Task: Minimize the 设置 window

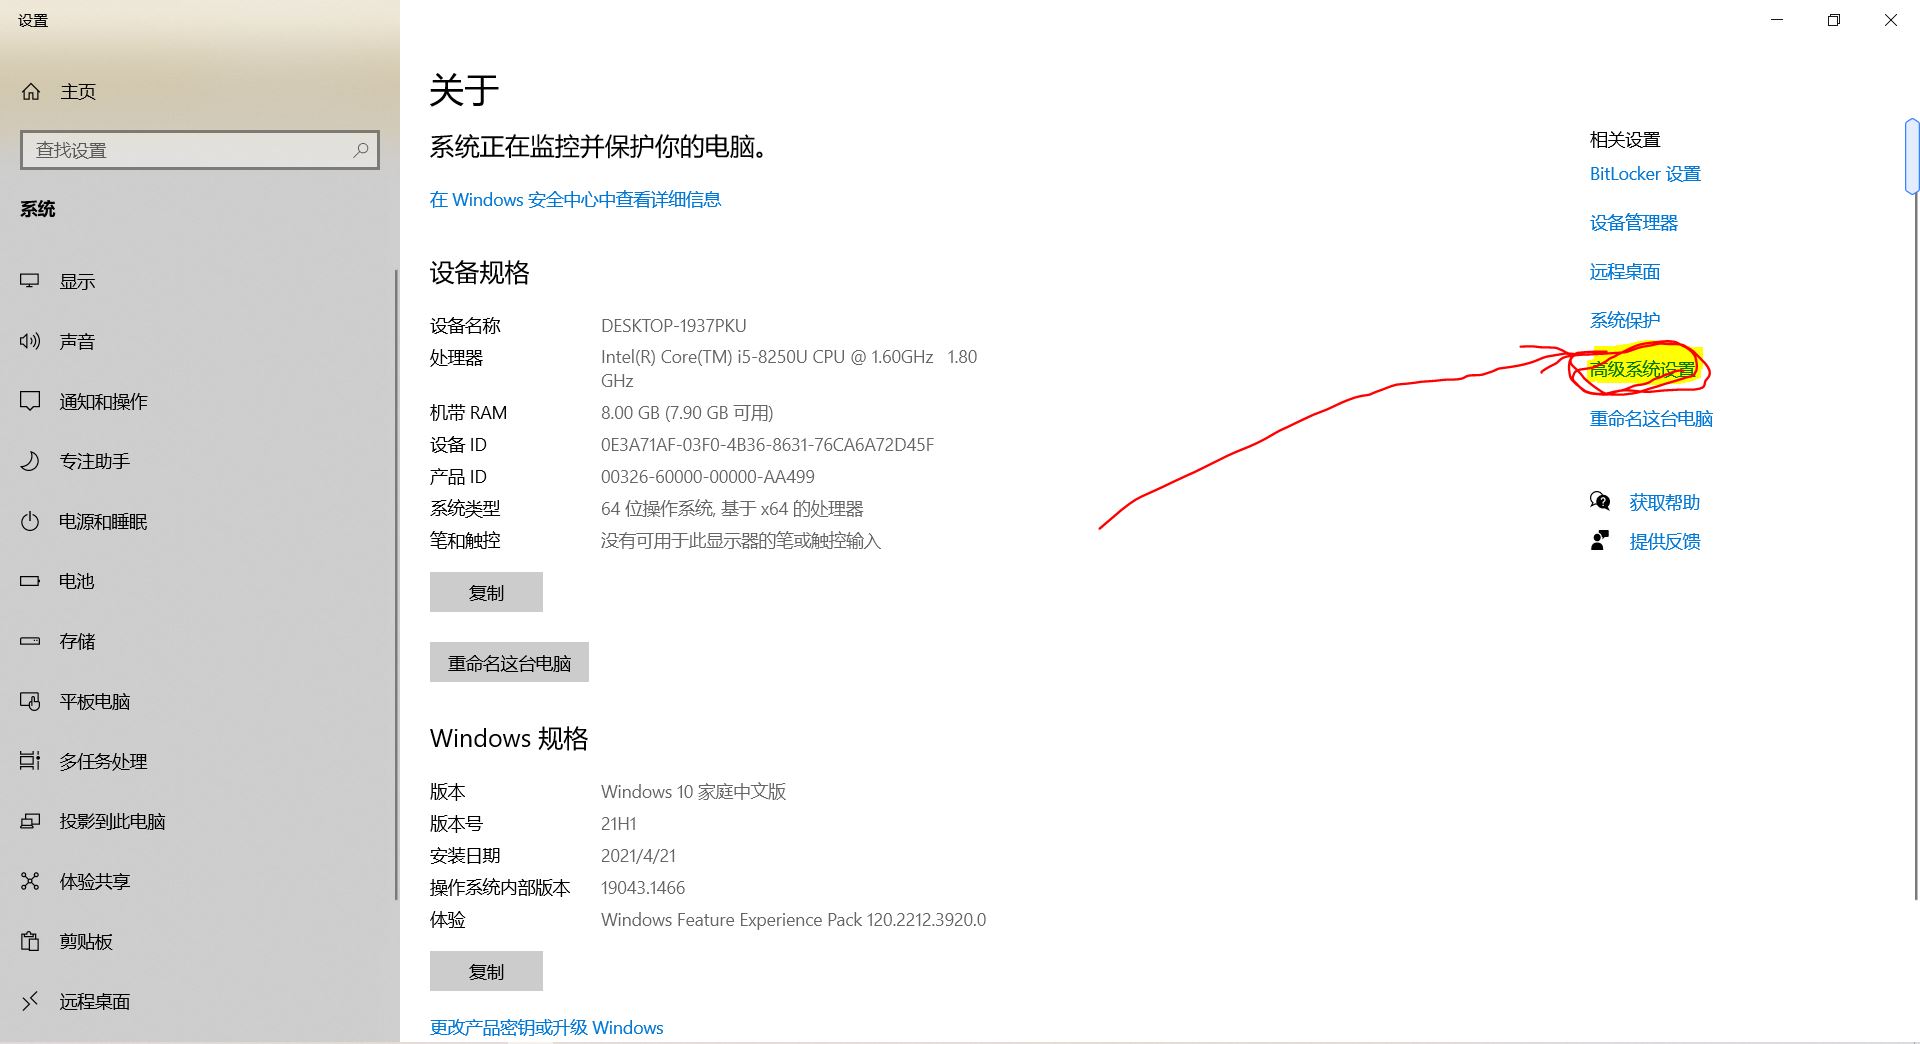Action: tap(1777, 20)
